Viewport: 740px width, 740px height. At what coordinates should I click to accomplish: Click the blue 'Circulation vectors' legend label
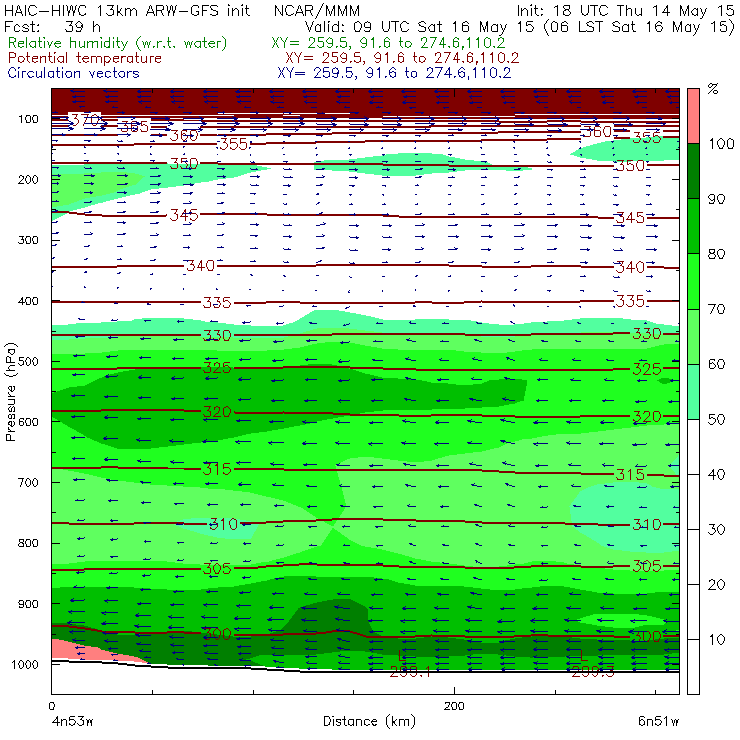(73, 73)
